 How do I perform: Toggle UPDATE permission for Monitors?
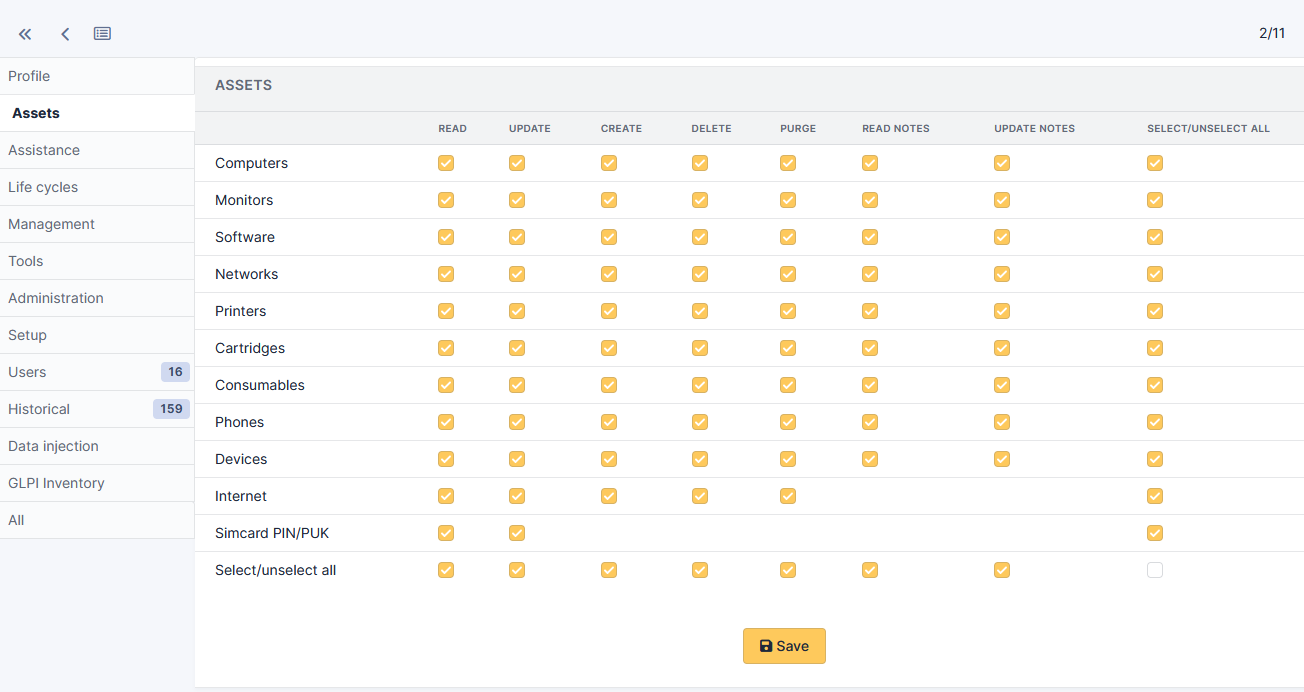516,199
